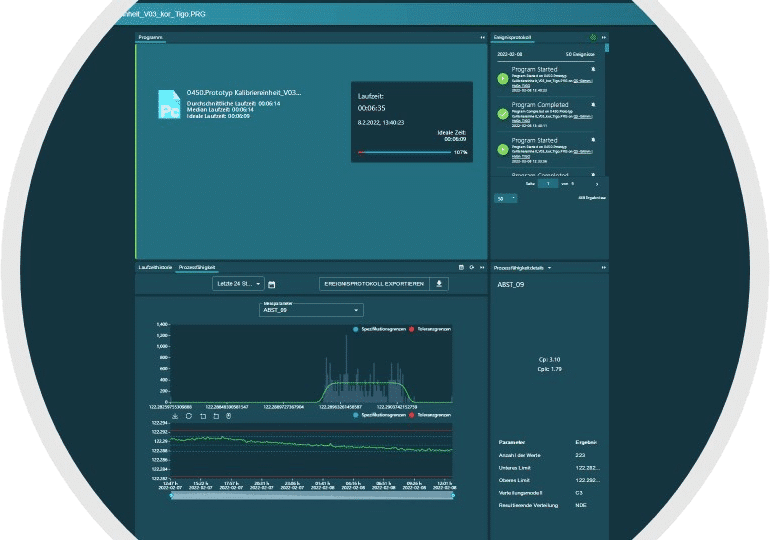Image resolution: width=770 pixels, height=540 pixels.
Task: Click the right handle of the chart time range slider
Action: coord(453,496)
